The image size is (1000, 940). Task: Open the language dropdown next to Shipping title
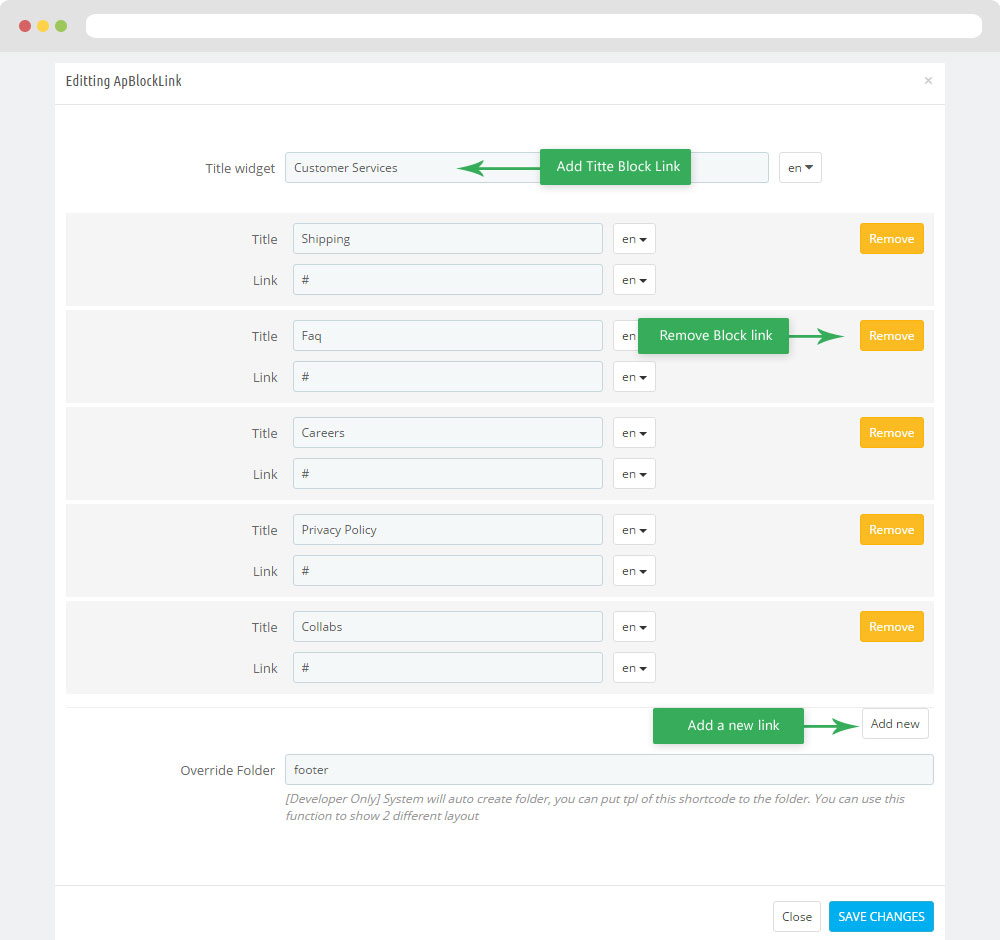[x=634, y=239]
